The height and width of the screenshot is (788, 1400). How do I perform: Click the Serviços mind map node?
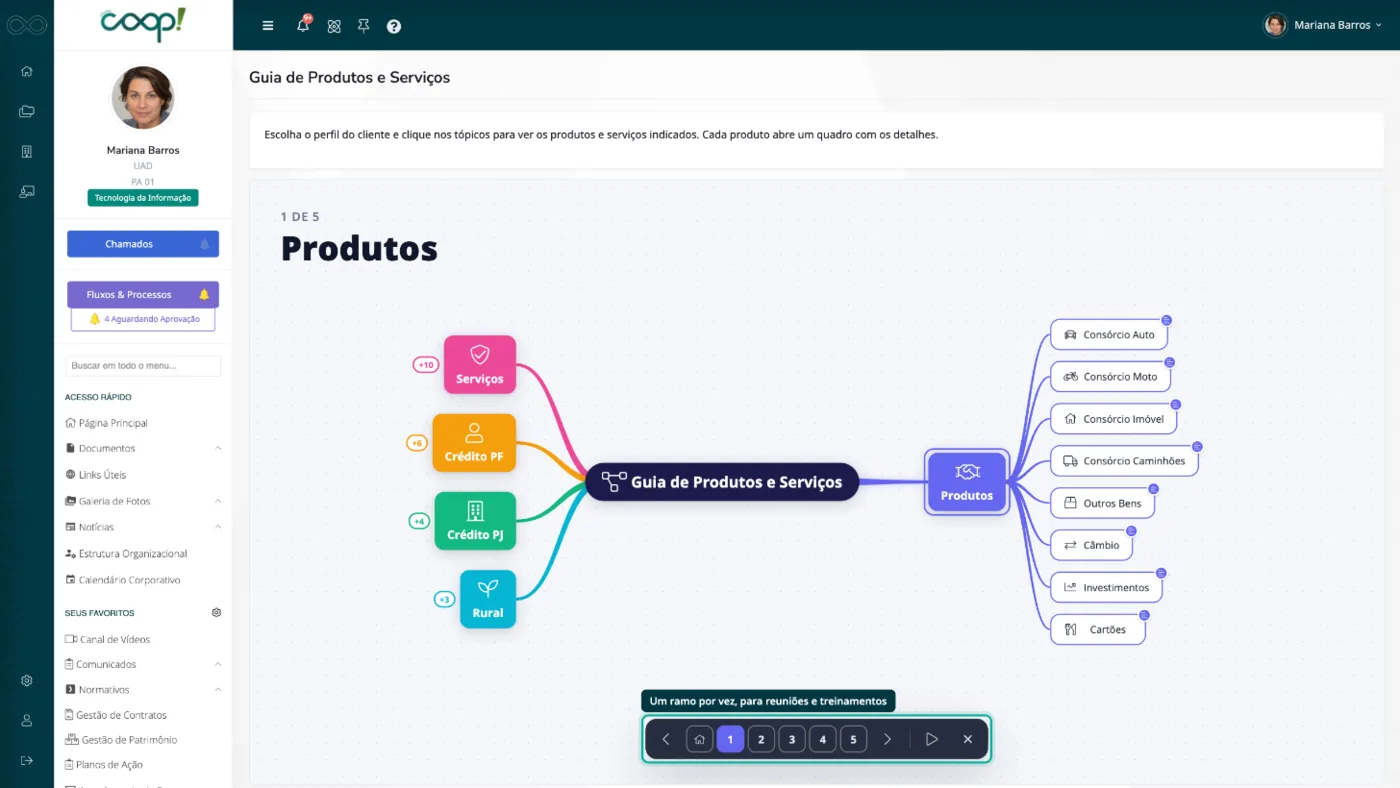(480, 364)
